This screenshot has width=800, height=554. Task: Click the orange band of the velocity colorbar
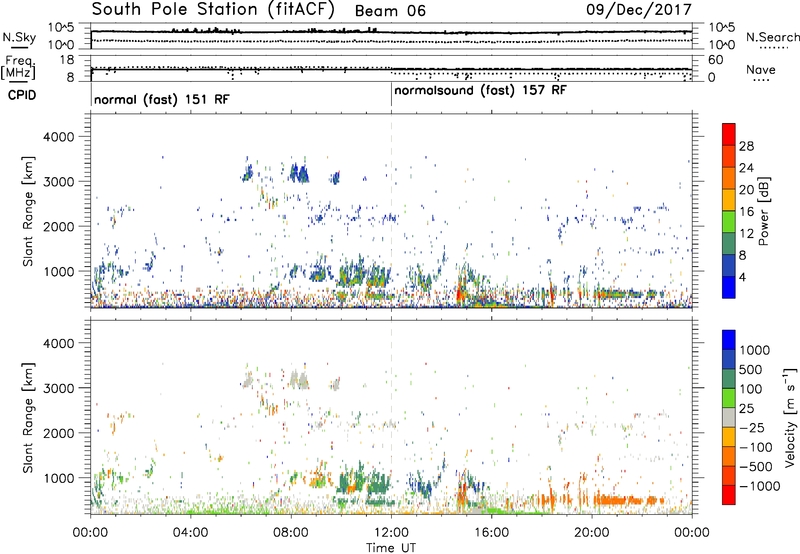tap(729, 457)
